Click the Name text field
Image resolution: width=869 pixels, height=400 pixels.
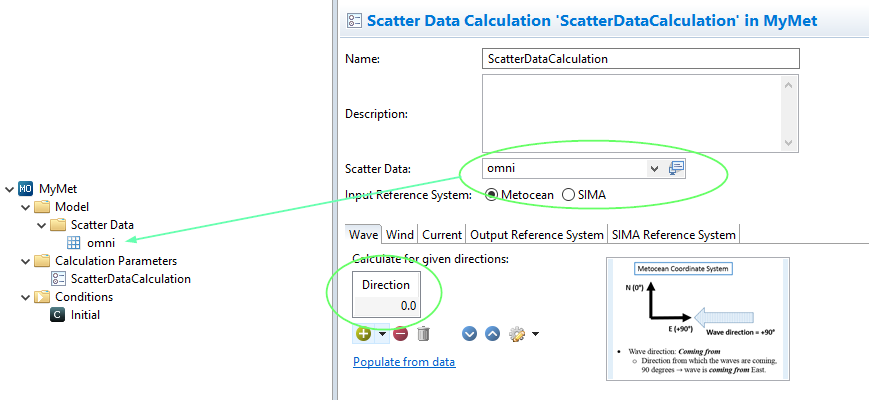pyautogui.click(x=640, y=58)
